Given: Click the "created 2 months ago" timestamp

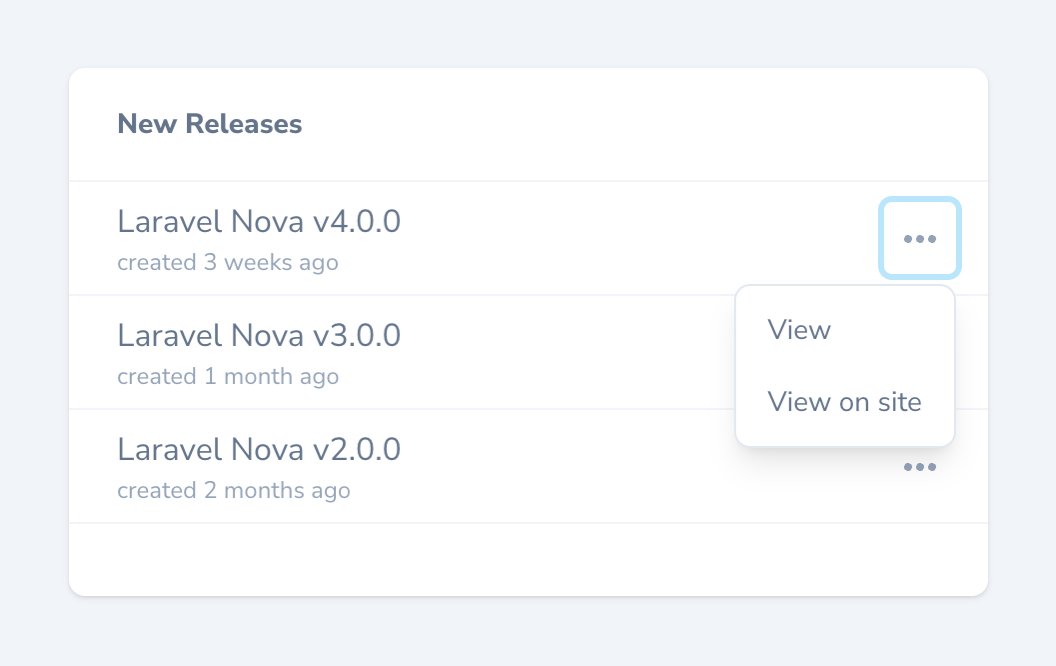Looking at the screenshot, I should 234,491.
